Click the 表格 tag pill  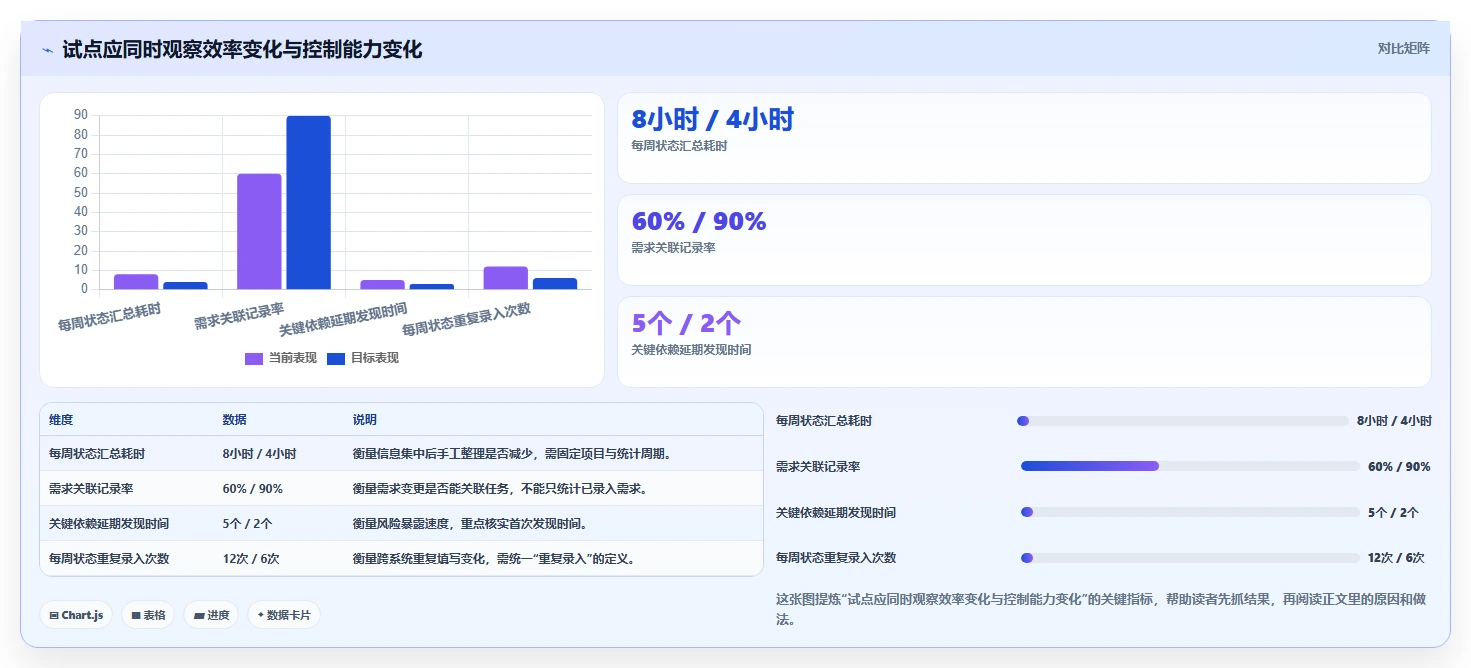(148, 615)
